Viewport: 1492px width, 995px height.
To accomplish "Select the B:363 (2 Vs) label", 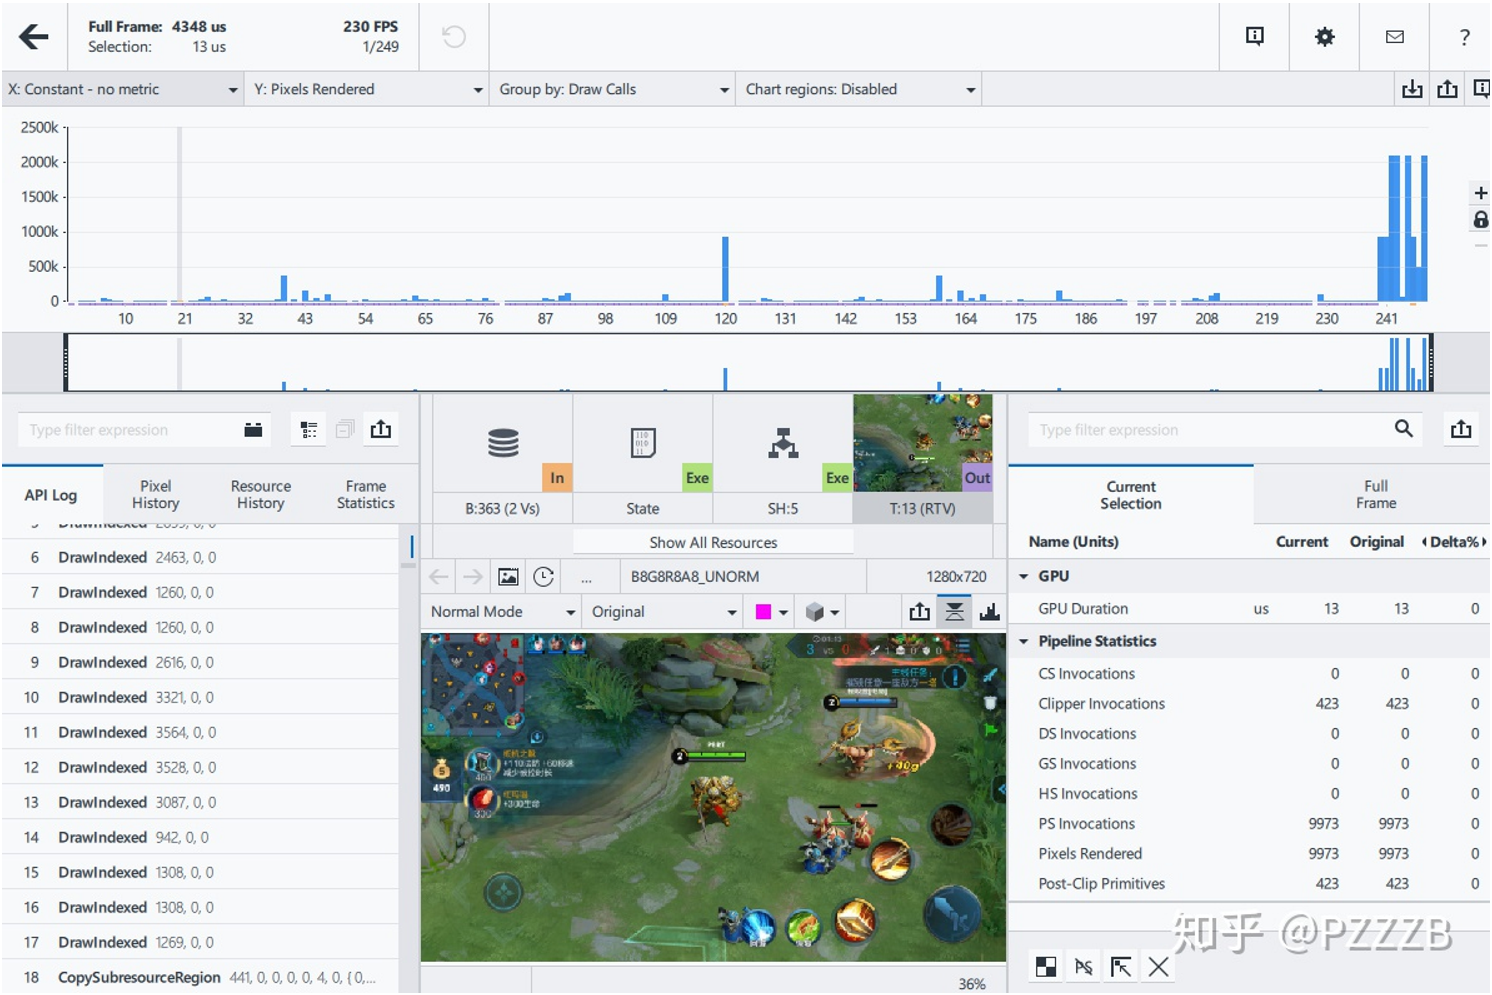I will tap(502, 508).
